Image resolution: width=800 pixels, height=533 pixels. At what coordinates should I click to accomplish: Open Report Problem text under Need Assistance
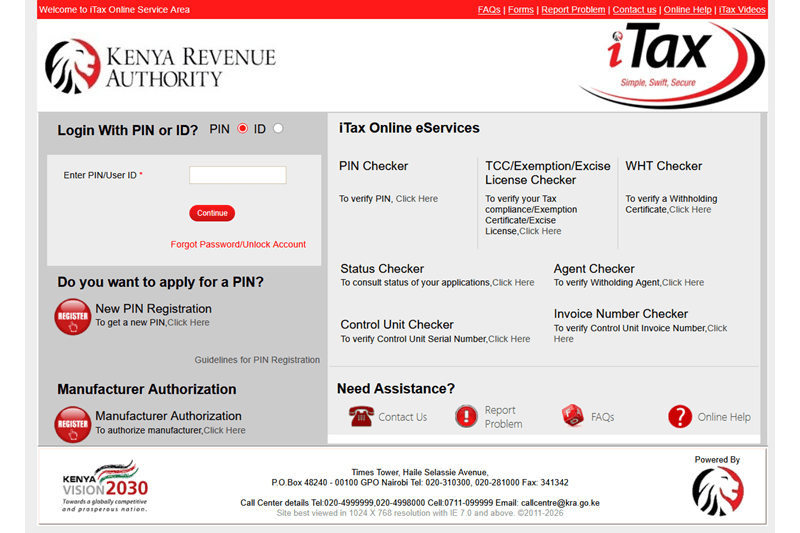click(504, 417)
